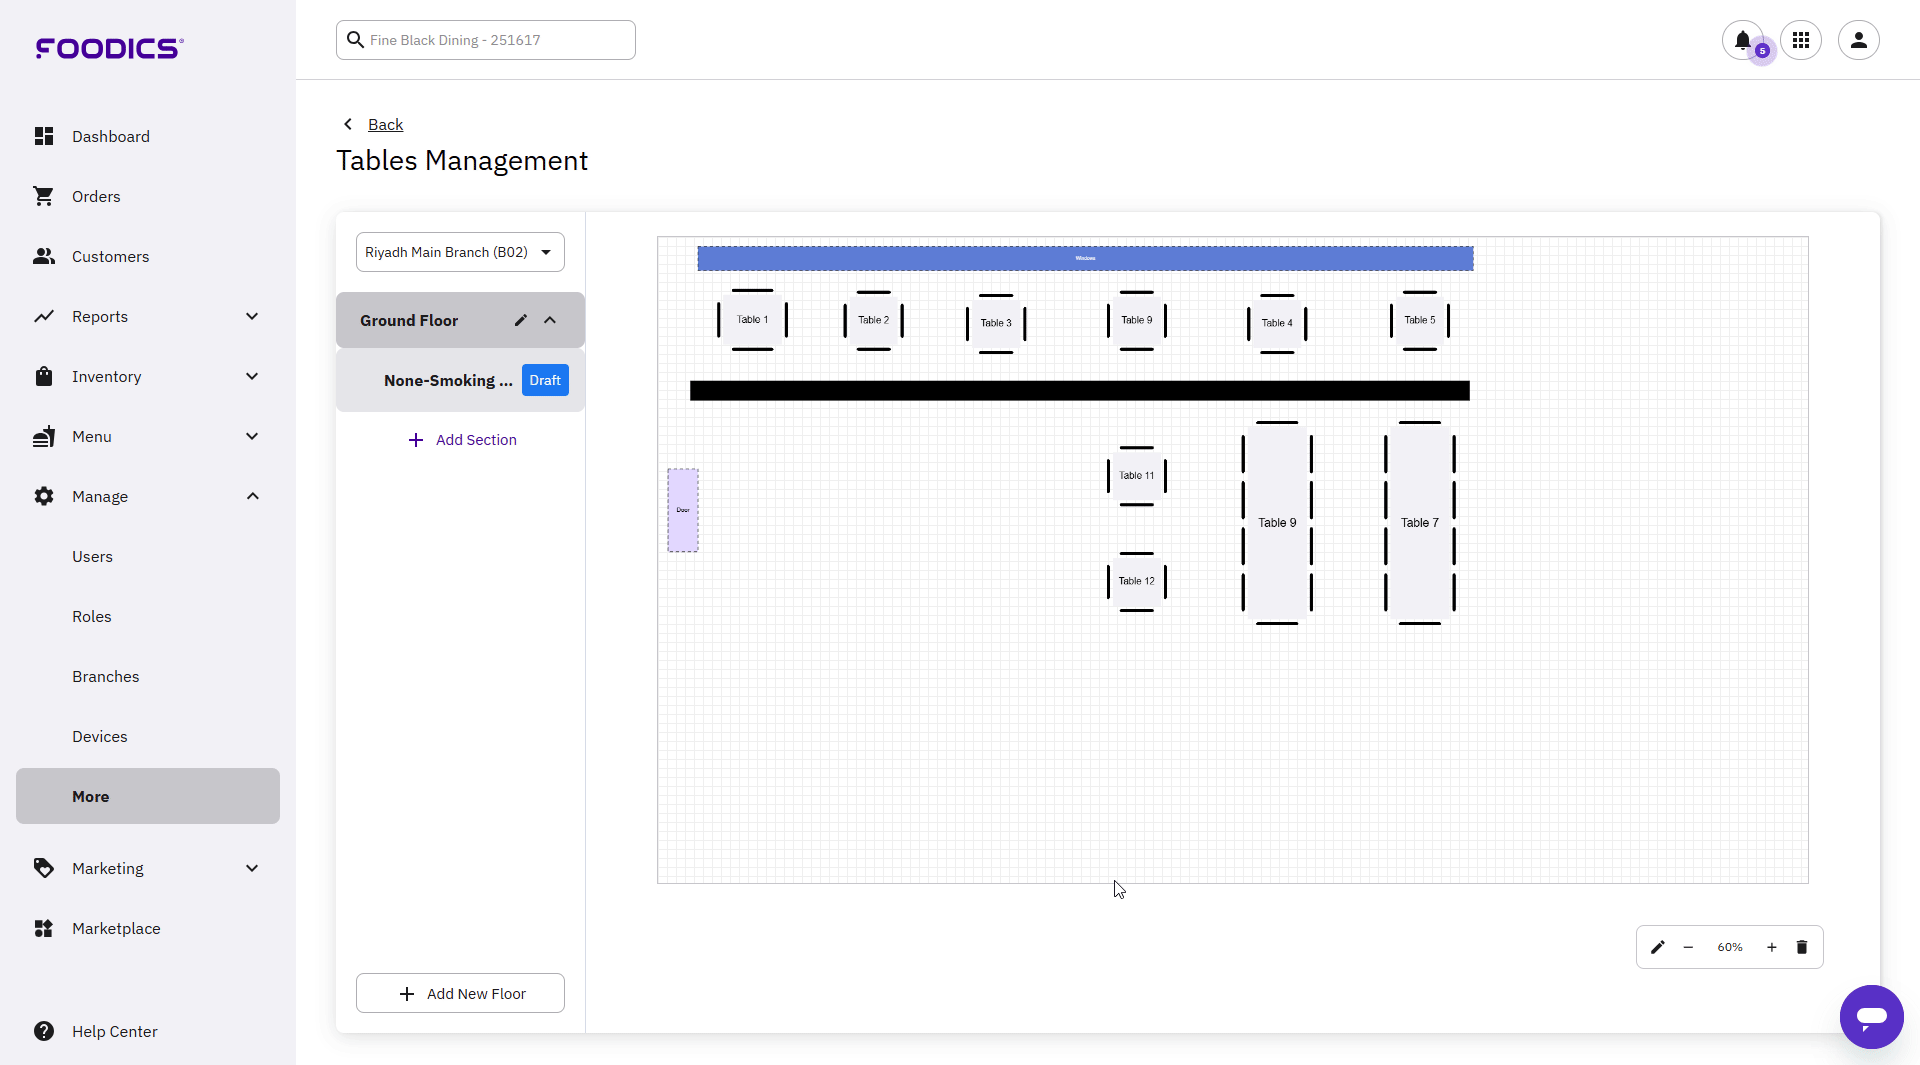Edit the Ground Floor name
This screenshot has width=1920, height=1065.
click(x=520, y=320)
